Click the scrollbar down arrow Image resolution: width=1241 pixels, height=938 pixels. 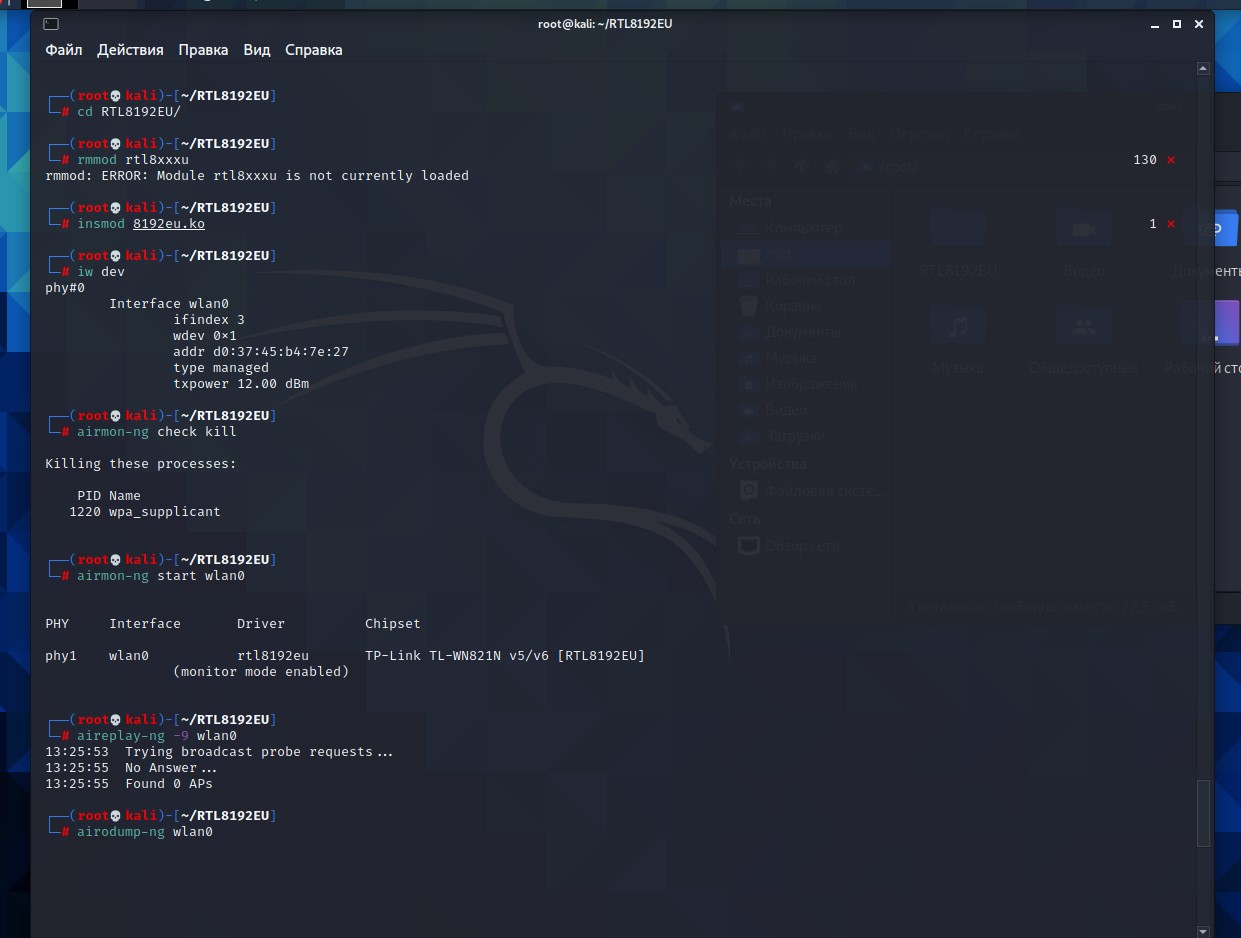[1203, 930]
